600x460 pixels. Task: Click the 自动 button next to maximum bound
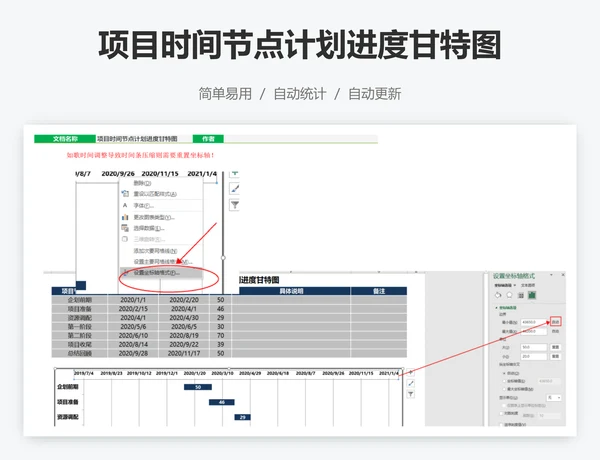(x=556, y=331)
